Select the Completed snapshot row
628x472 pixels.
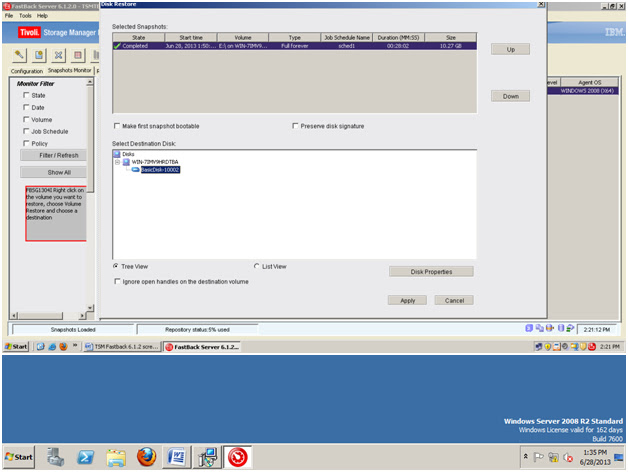point(295,46)
